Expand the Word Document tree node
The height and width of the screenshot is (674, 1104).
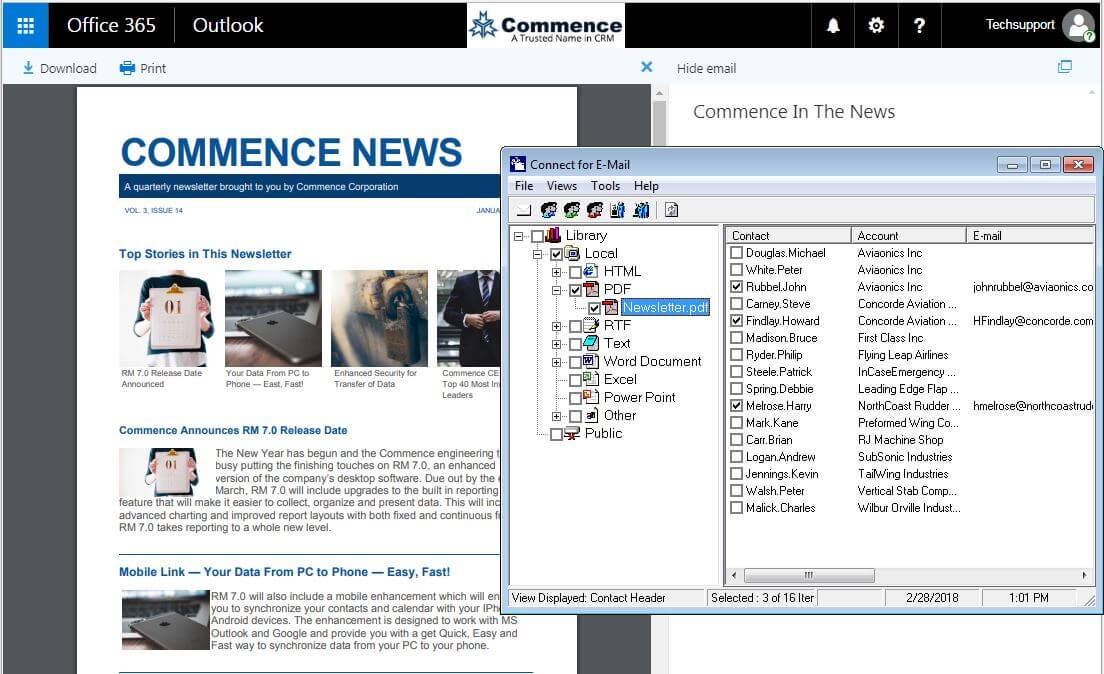557,362
